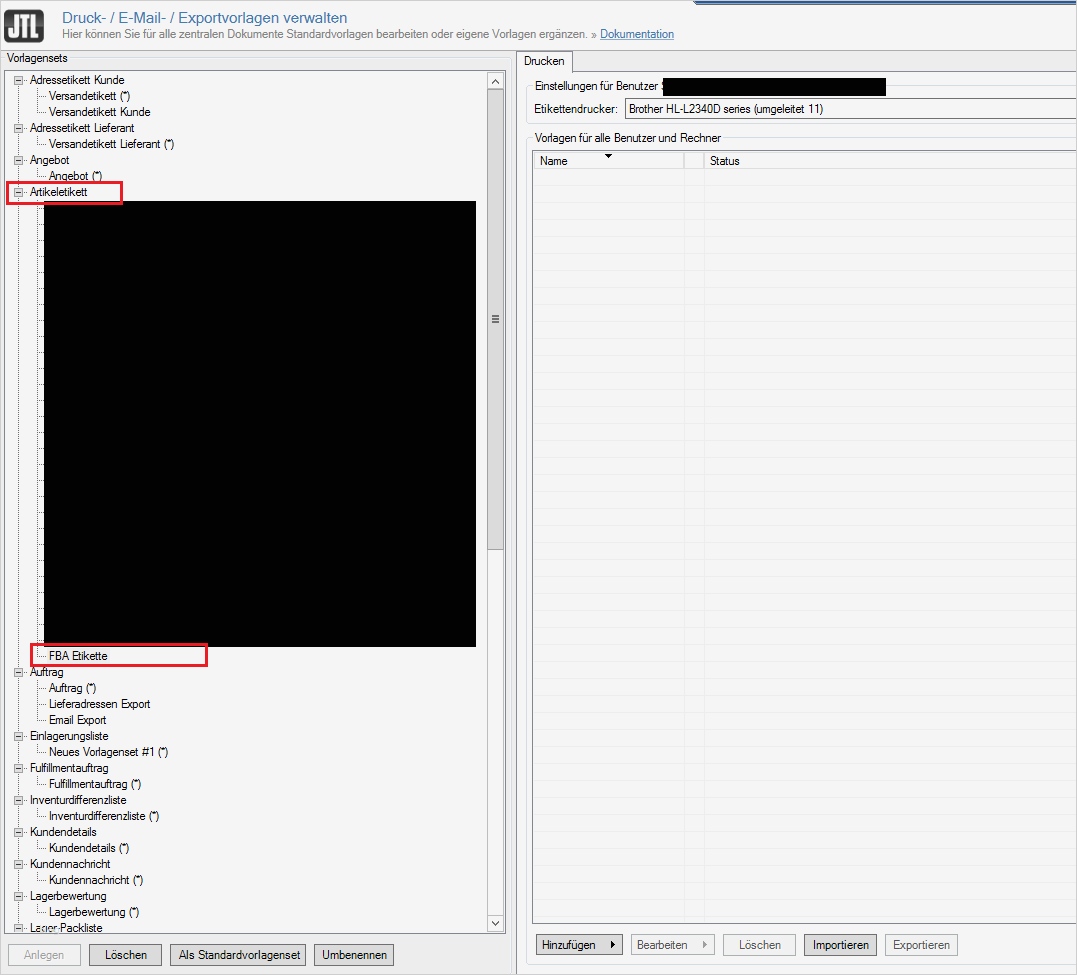Click the Löschen button beside Bearbeiten
Image resolution: width=1077 pixels, height=975 pixels.
(759, 945)
